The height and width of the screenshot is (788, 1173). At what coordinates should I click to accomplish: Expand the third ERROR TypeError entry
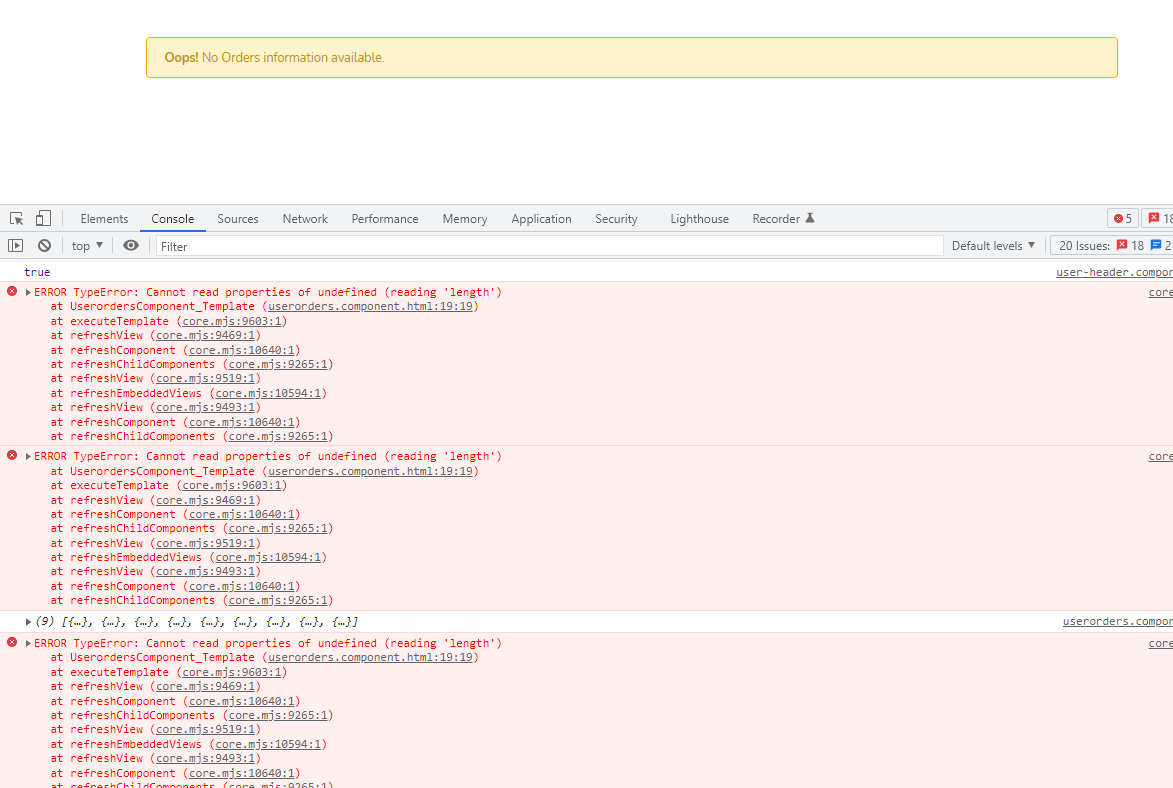click(28, 644)
